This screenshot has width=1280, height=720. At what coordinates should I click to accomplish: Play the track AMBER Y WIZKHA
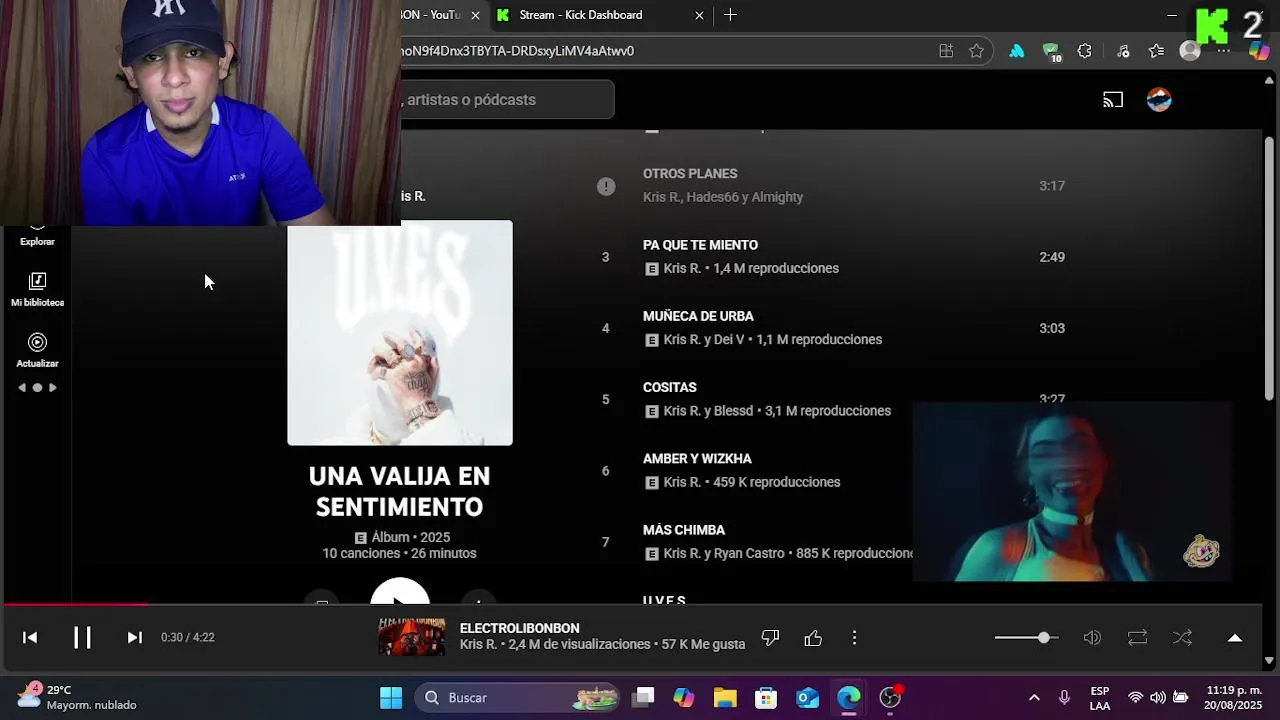point(697,459)
